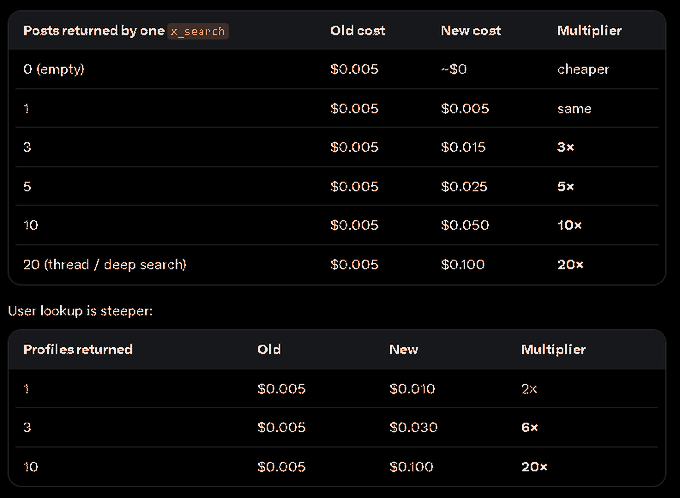The image size is (680, 498).
Task: Click 20× in the profiles table last row
Action: tap(534, 467)
